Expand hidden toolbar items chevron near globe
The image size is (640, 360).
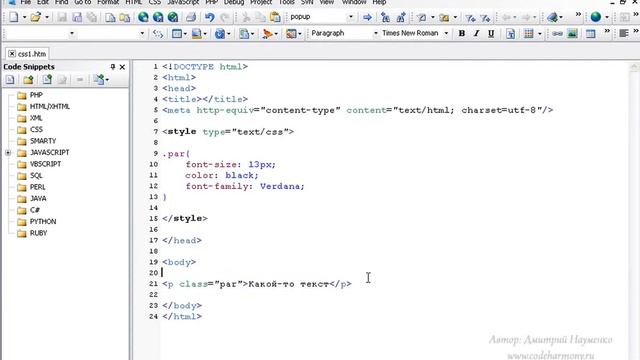coord(578,15)
